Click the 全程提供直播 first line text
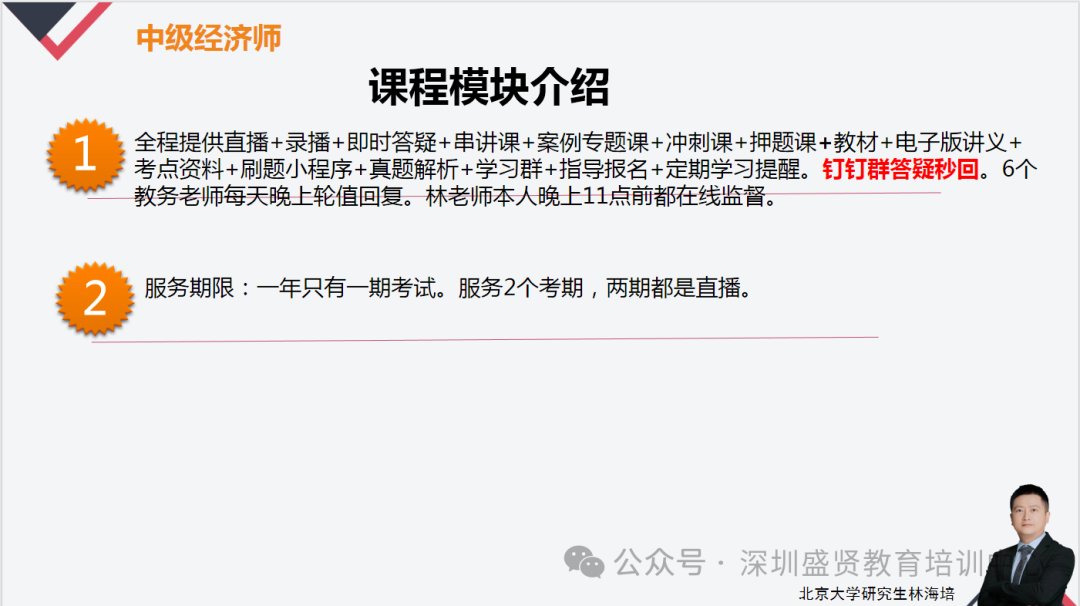This screenshot has width=1080, height=606. [578, 143]
